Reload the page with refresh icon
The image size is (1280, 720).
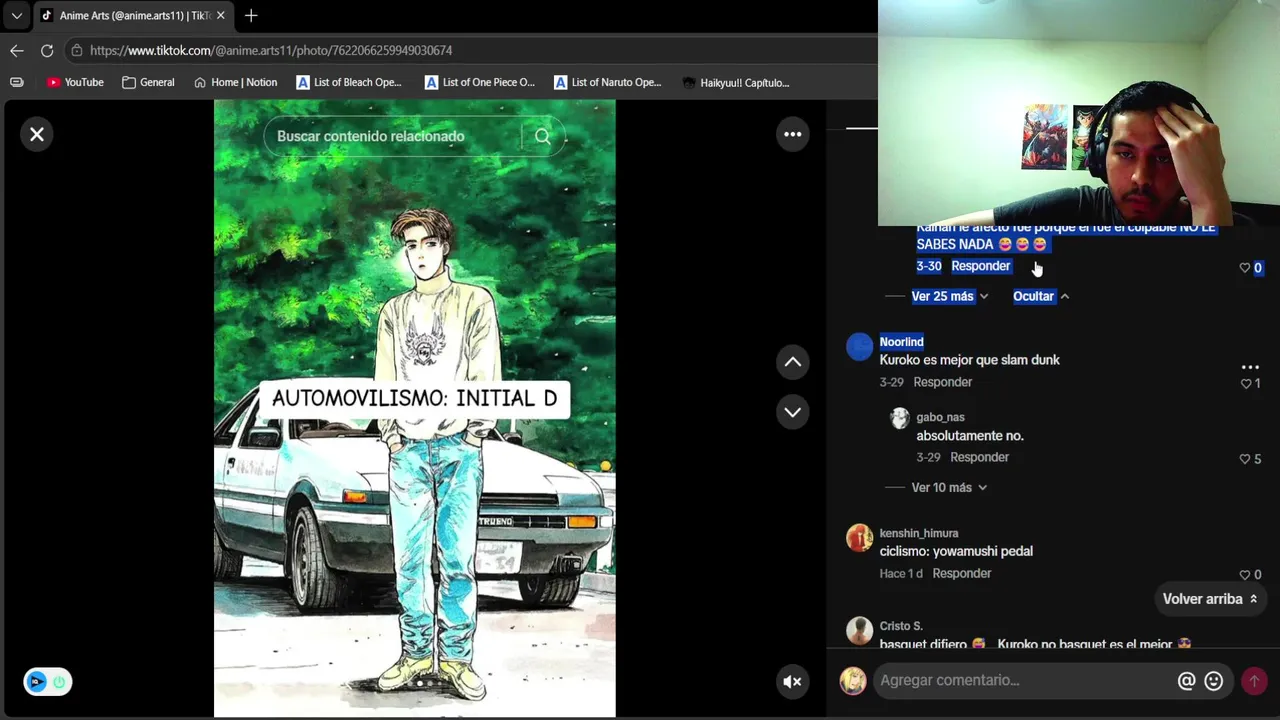click(47, 50)
